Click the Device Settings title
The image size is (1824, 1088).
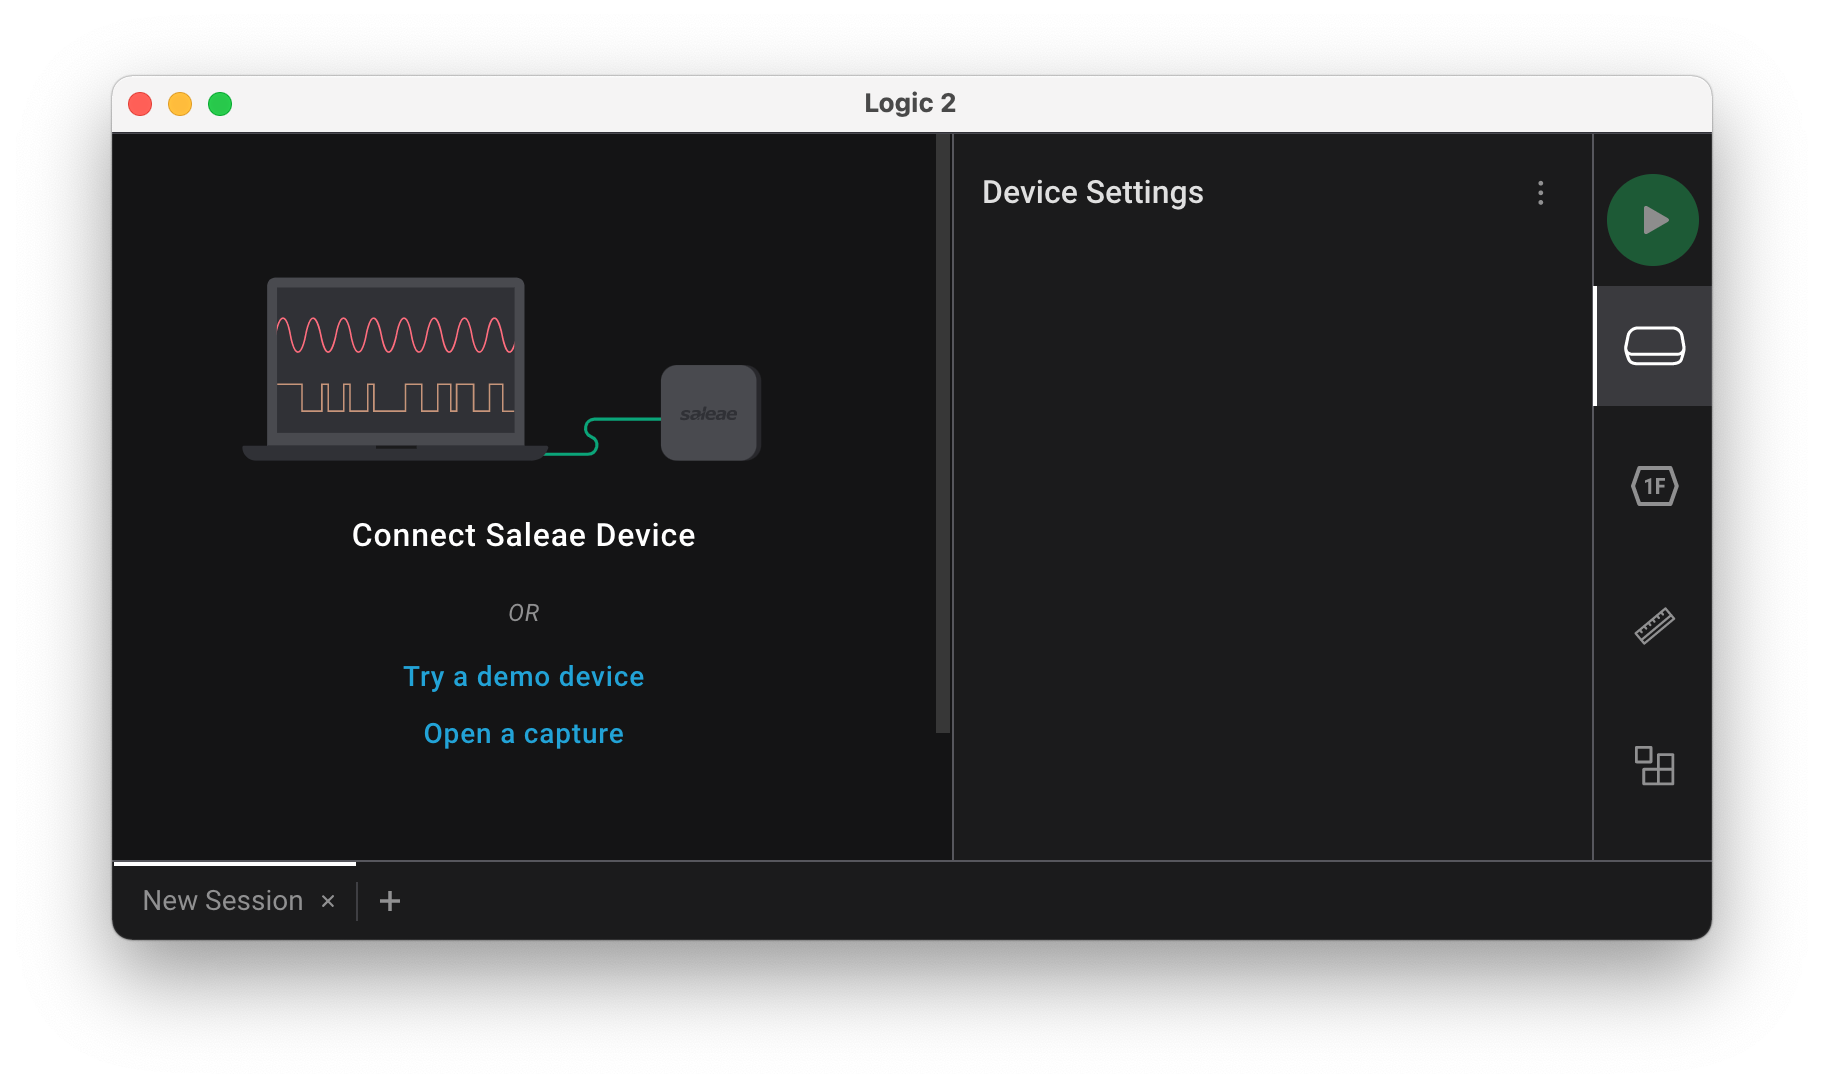pos(1092,192)
